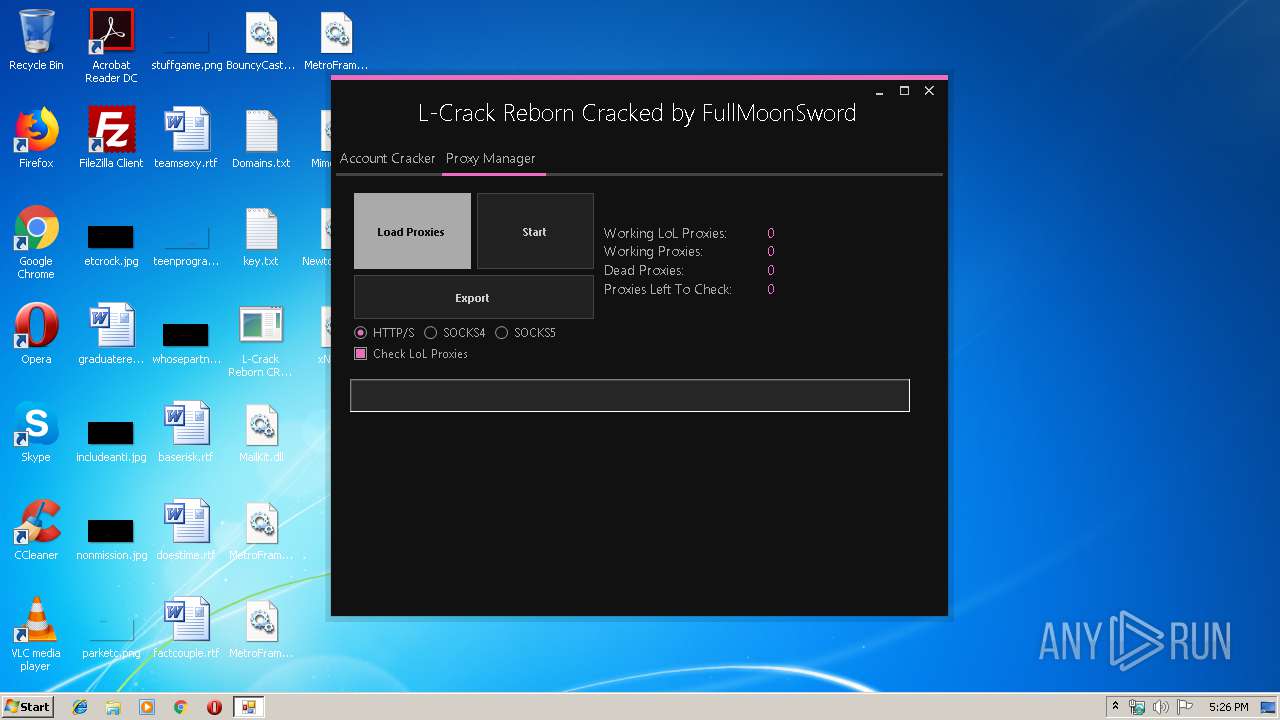The width and height of the screenshot is (1280, 720).
Task: Open Chrome from the taskbar
Action: tap(181, 707)
